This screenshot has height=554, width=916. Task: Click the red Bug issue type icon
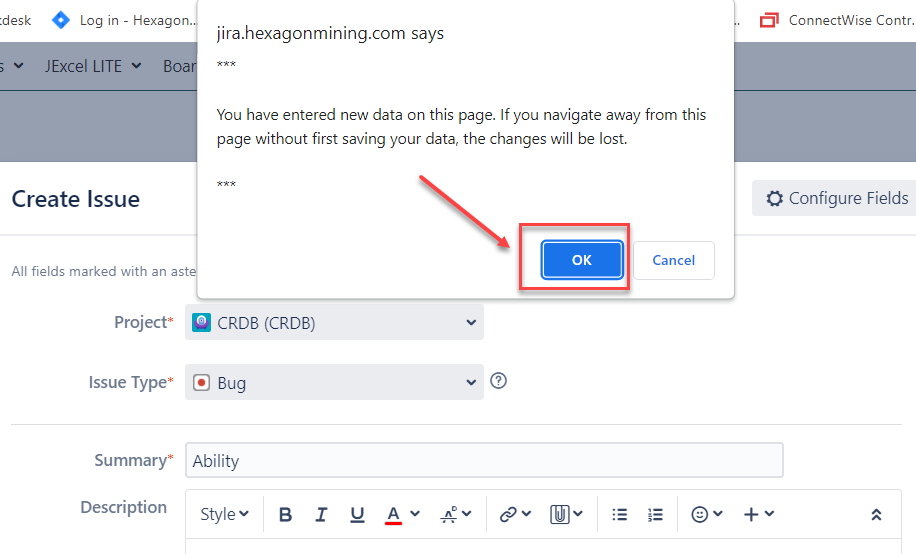202,383
